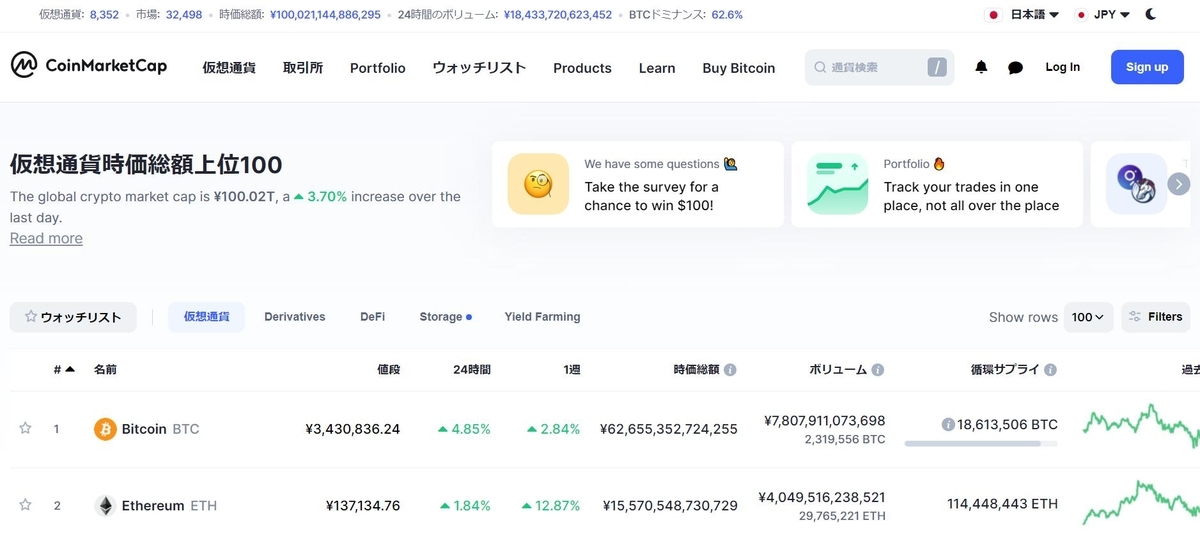The width and height of the screenshot is (1200, 534).
Task: Select the Storage tab
Action: pyautogui.click(x=446, y=317)
